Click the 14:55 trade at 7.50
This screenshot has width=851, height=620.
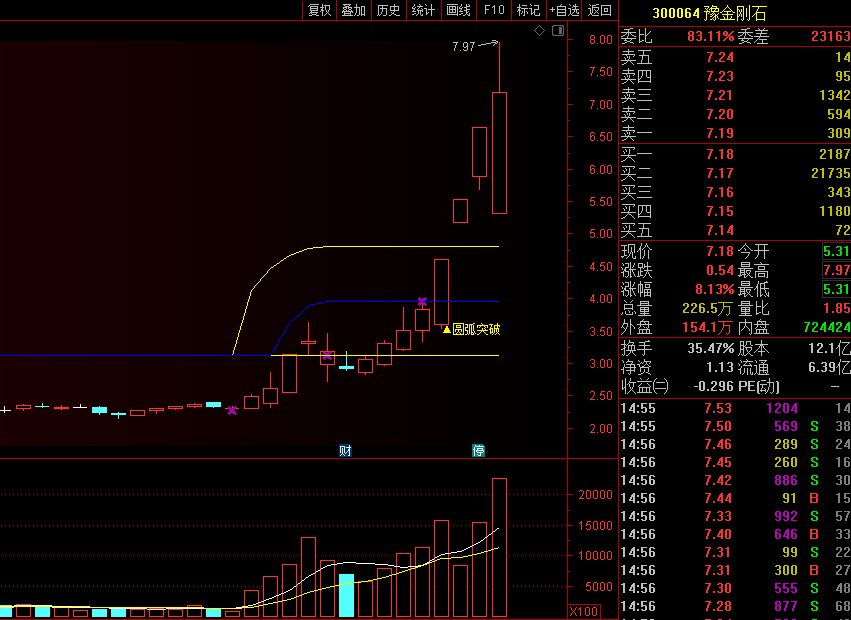point(735,426)
